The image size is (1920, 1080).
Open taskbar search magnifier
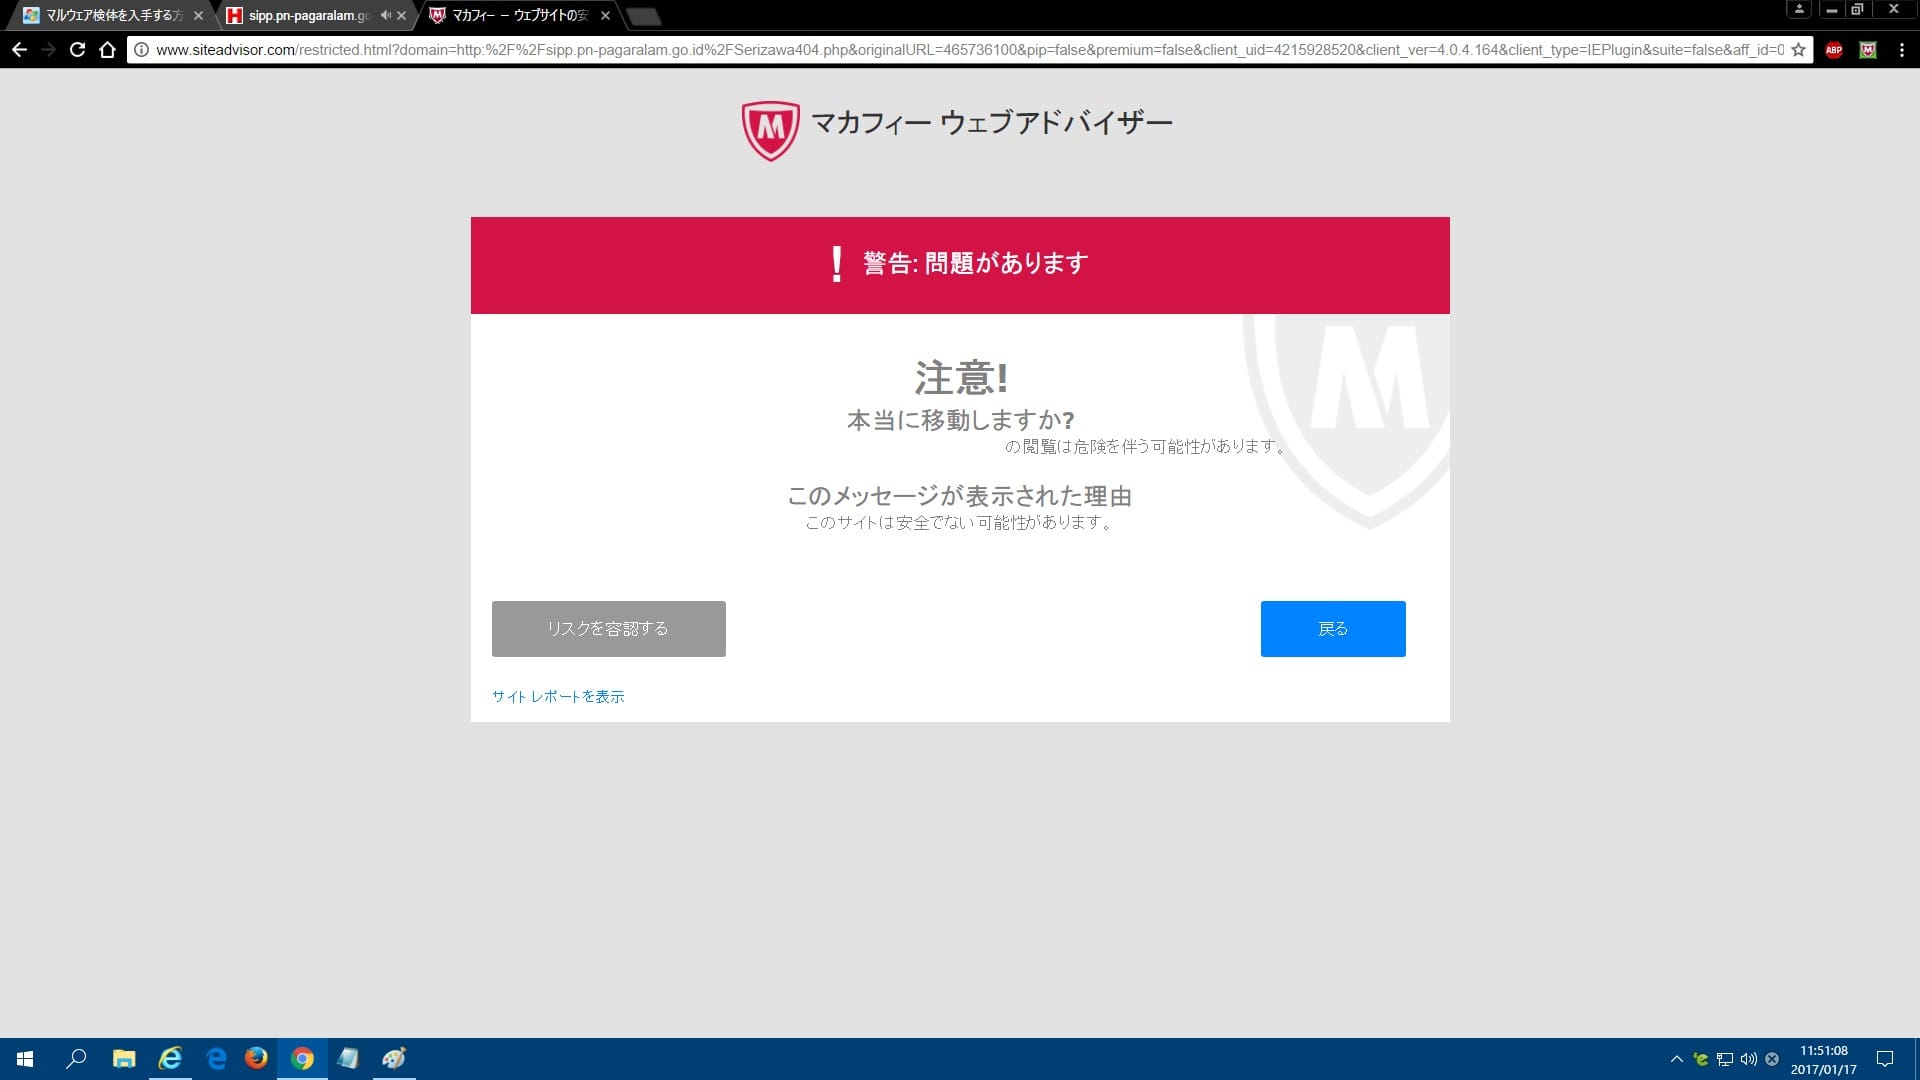coord(76,1058)
